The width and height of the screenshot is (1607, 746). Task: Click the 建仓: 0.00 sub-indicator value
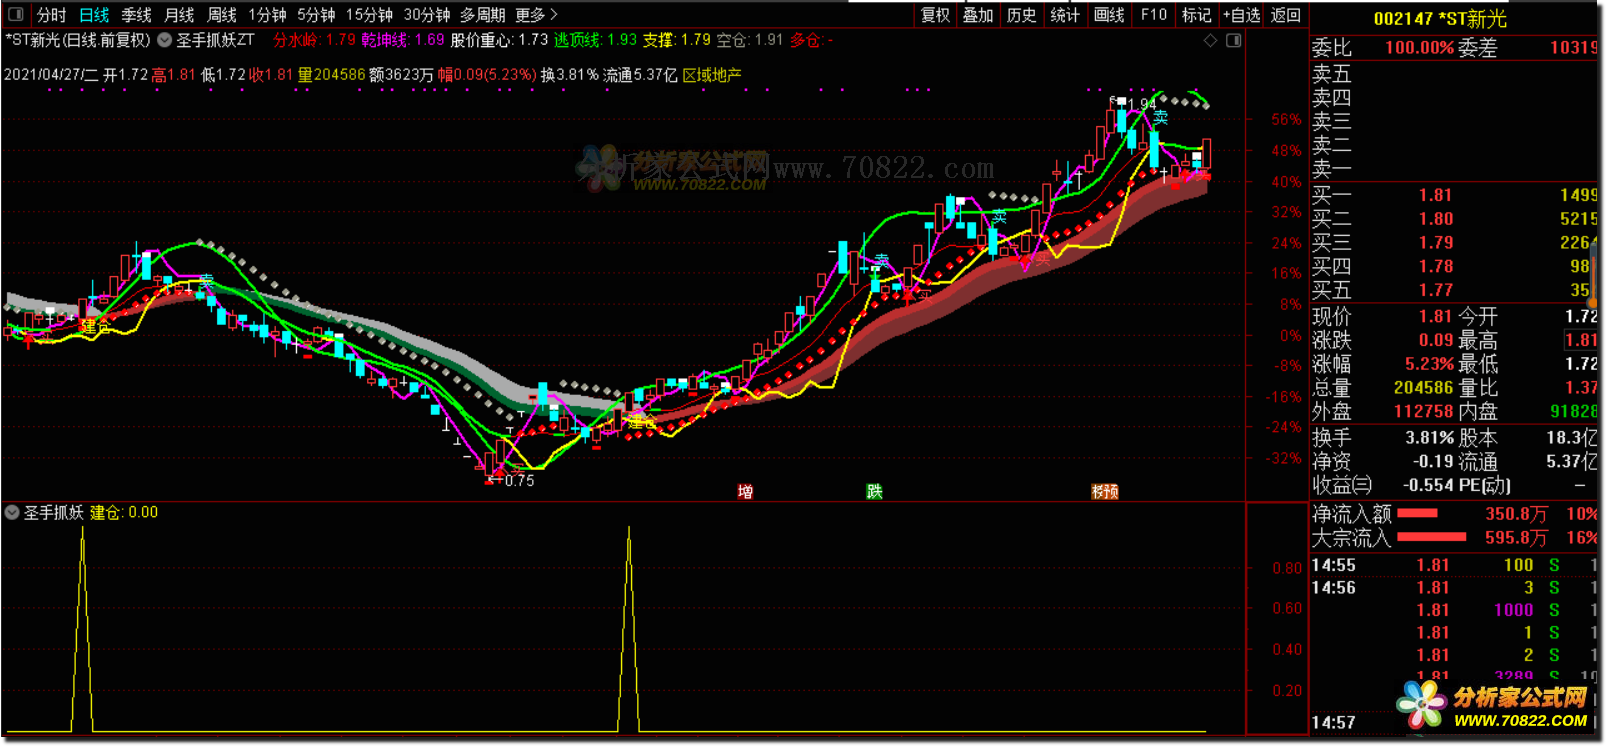pos(124,512)
